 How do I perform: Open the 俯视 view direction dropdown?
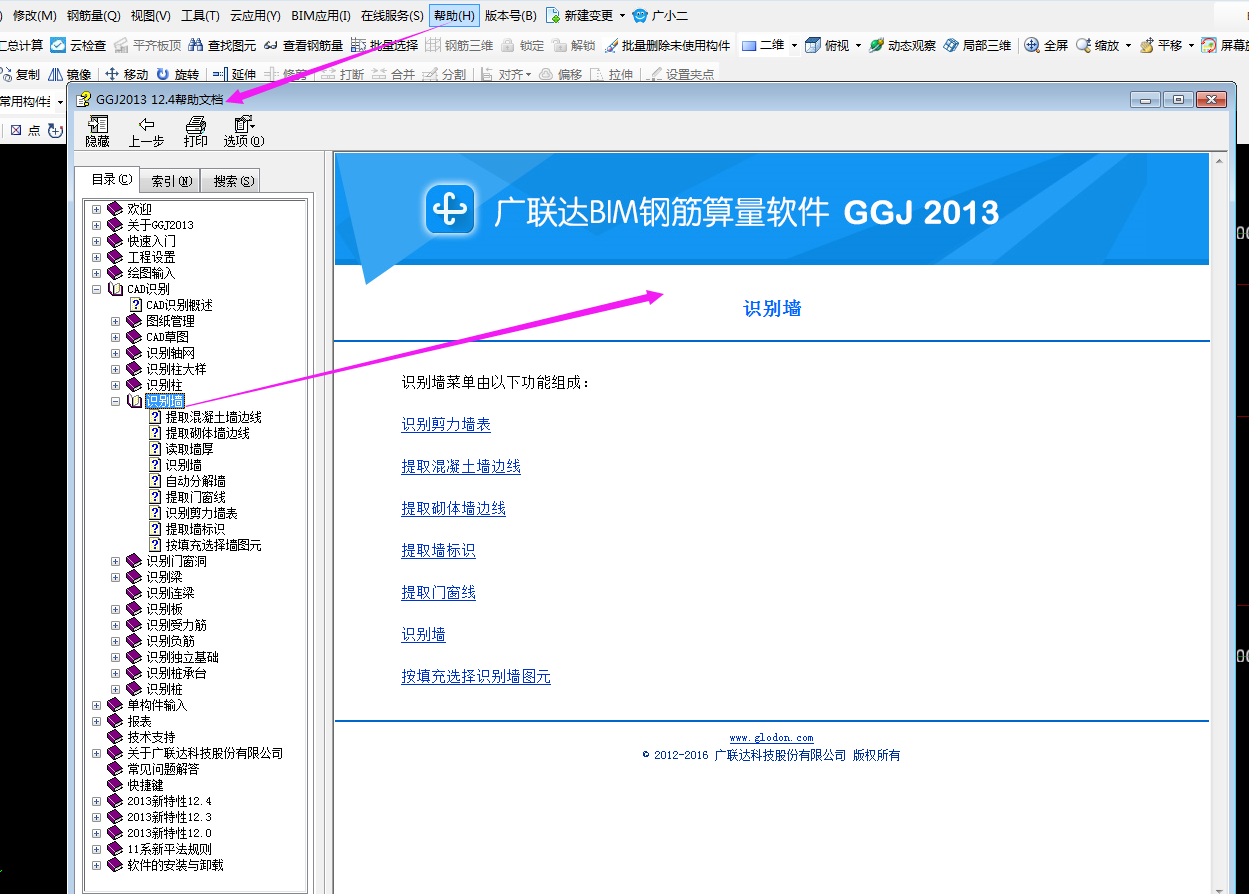(858, 45)
